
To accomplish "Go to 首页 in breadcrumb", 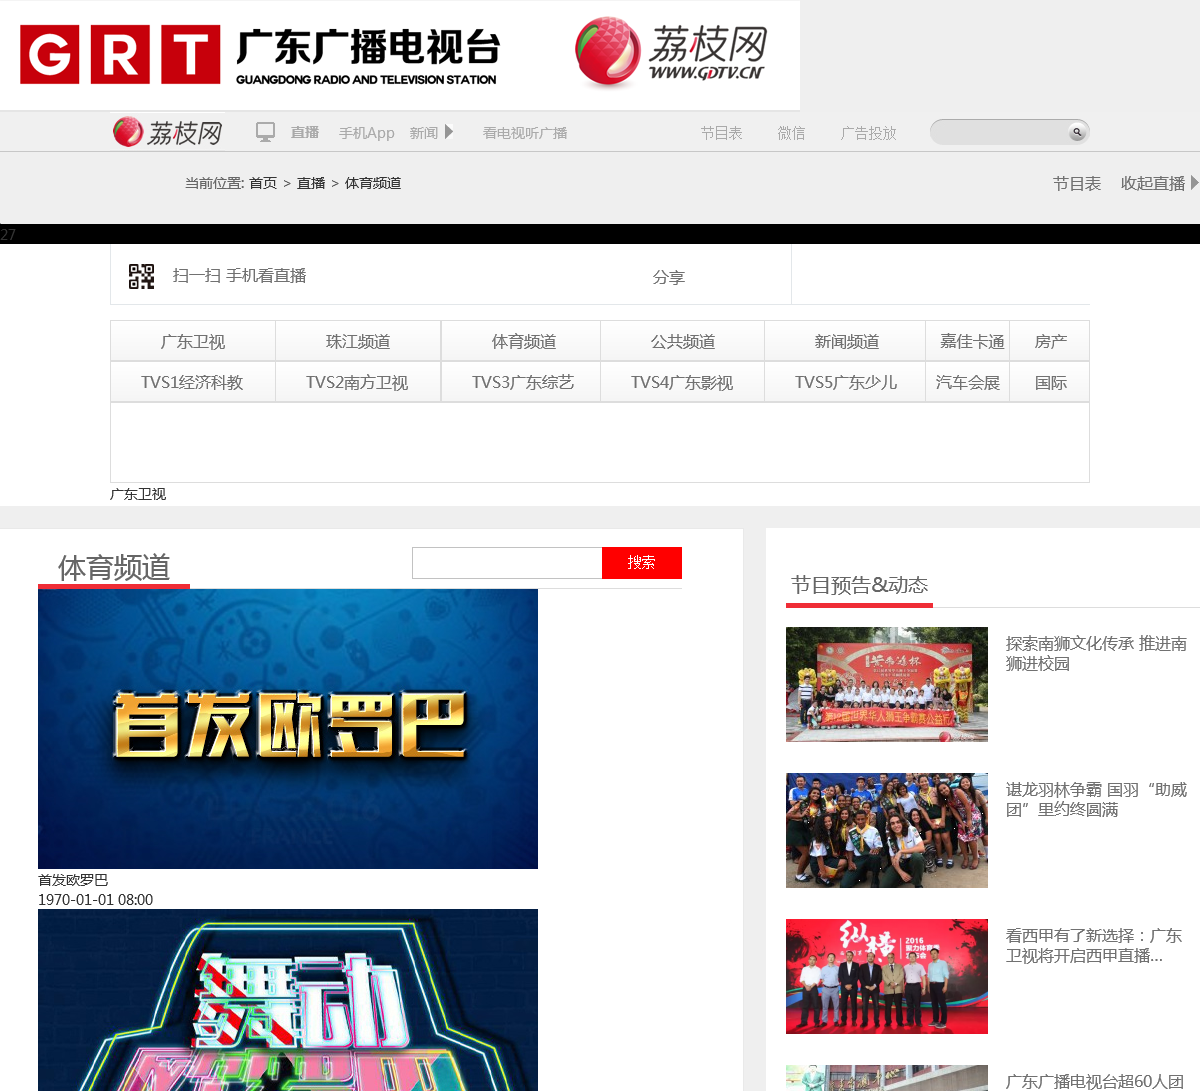I will coord(263,183).
